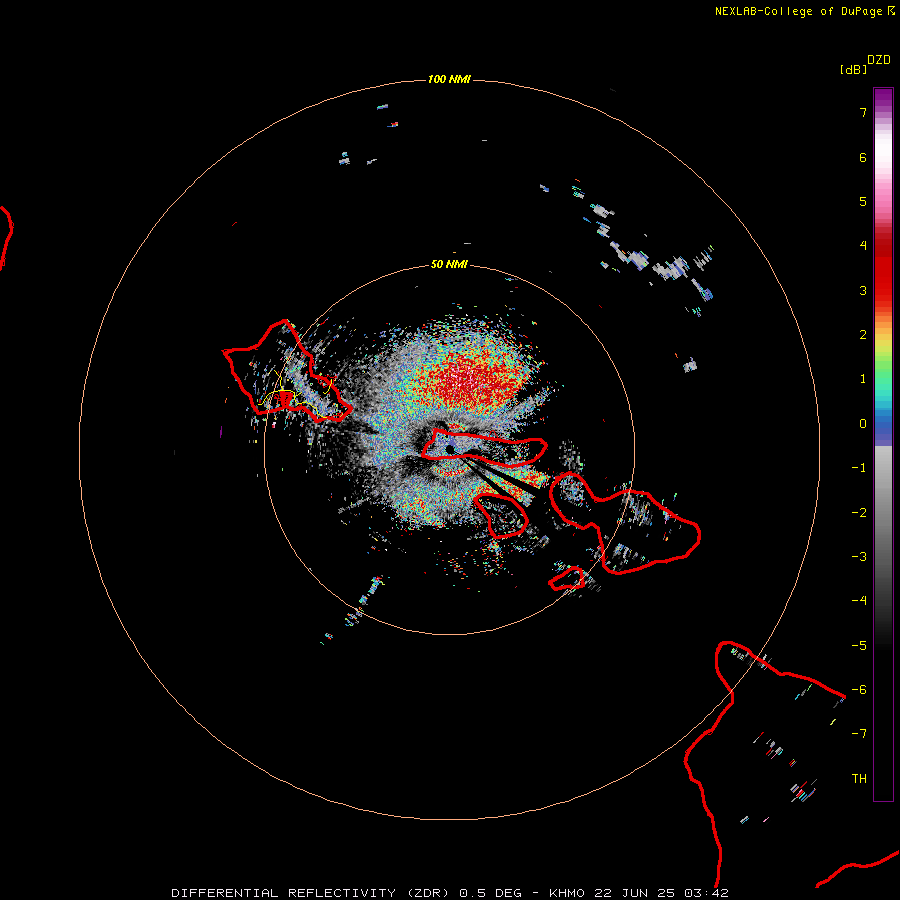The height and width of the screenshot is (900, 900).
Task: Click the 3 value on the color scale
Action: [863, 290]
